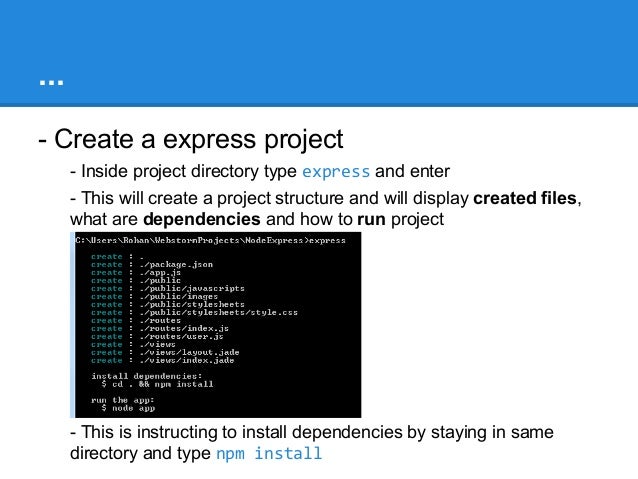The height and width of the screenshot is (479, 638).
Task: Click './public/stylesheets/style.css' terminal line
Action: point(194,313)
